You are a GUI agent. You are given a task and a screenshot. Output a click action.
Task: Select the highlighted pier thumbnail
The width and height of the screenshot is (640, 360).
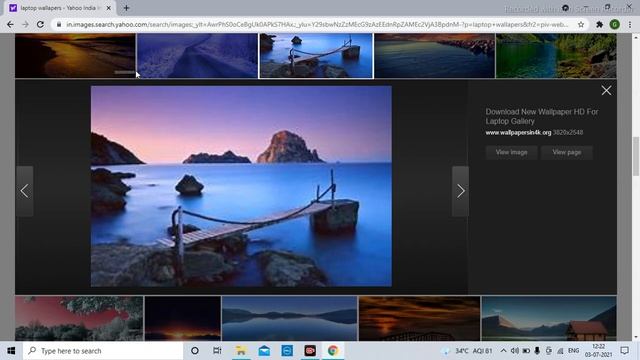coord(316,56)
